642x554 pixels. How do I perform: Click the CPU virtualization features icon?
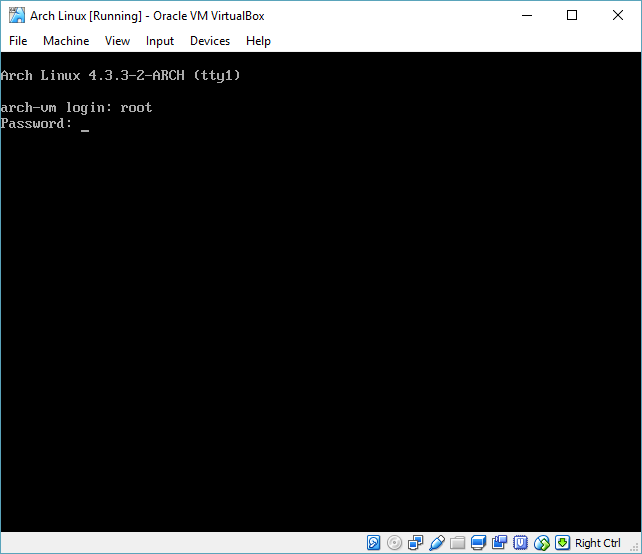[x=520, y=543]
